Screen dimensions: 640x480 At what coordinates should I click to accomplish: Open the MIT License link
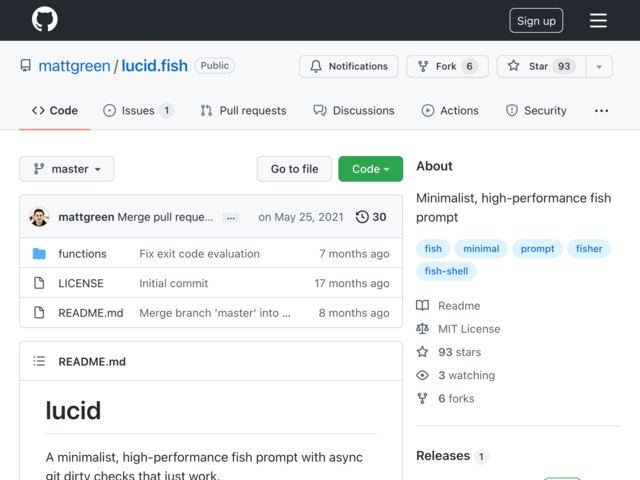coord(469,329)
